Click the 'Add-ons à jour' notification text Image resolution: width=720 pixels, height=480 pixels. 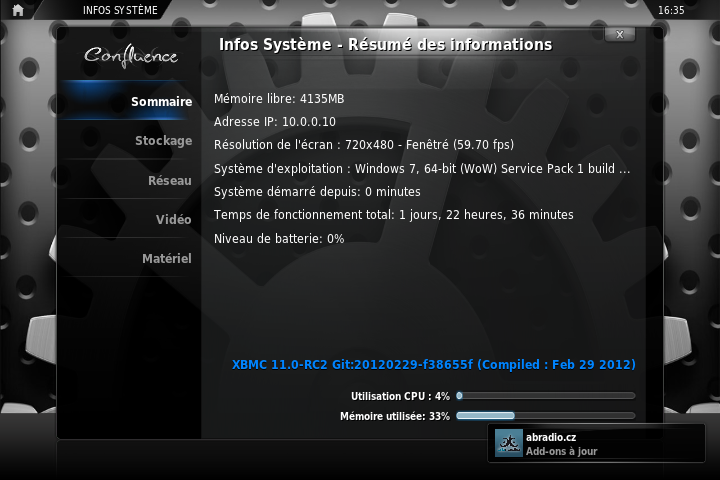pos(562,451)
